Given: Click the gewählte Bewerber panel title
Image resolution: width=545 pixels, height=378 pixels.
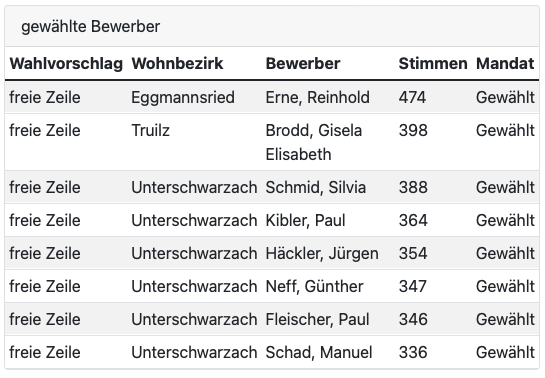Looking at the screenshot, I should [x=91, y=26].
